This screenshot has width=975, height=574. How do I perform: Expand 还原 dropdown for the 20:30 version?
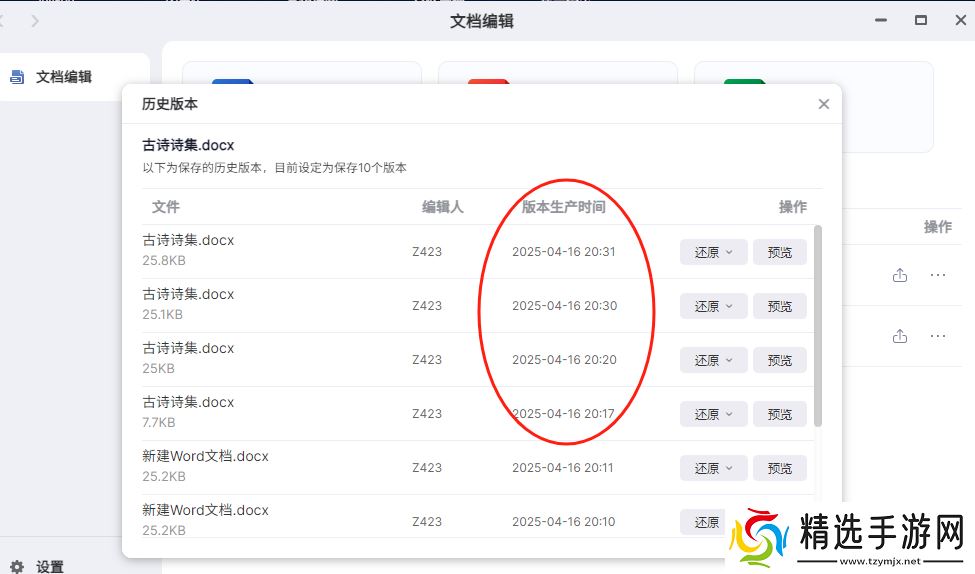[x=714, y=306]
